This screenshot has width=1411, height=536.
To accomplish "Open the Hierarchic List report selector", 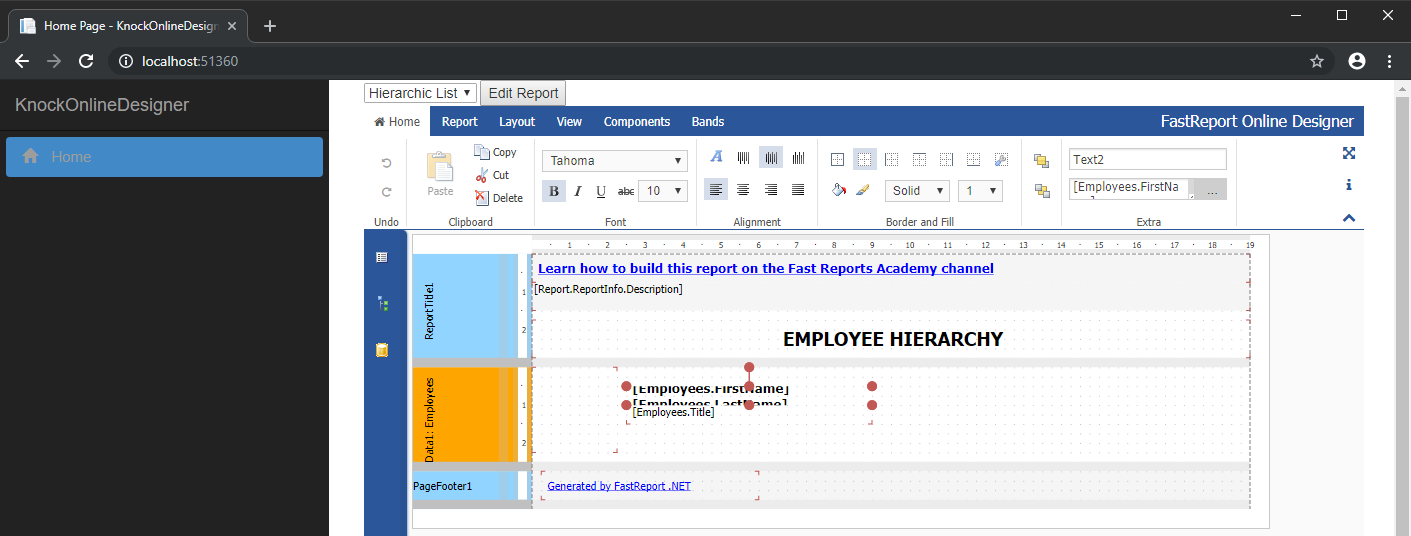I will coord(420,93).
